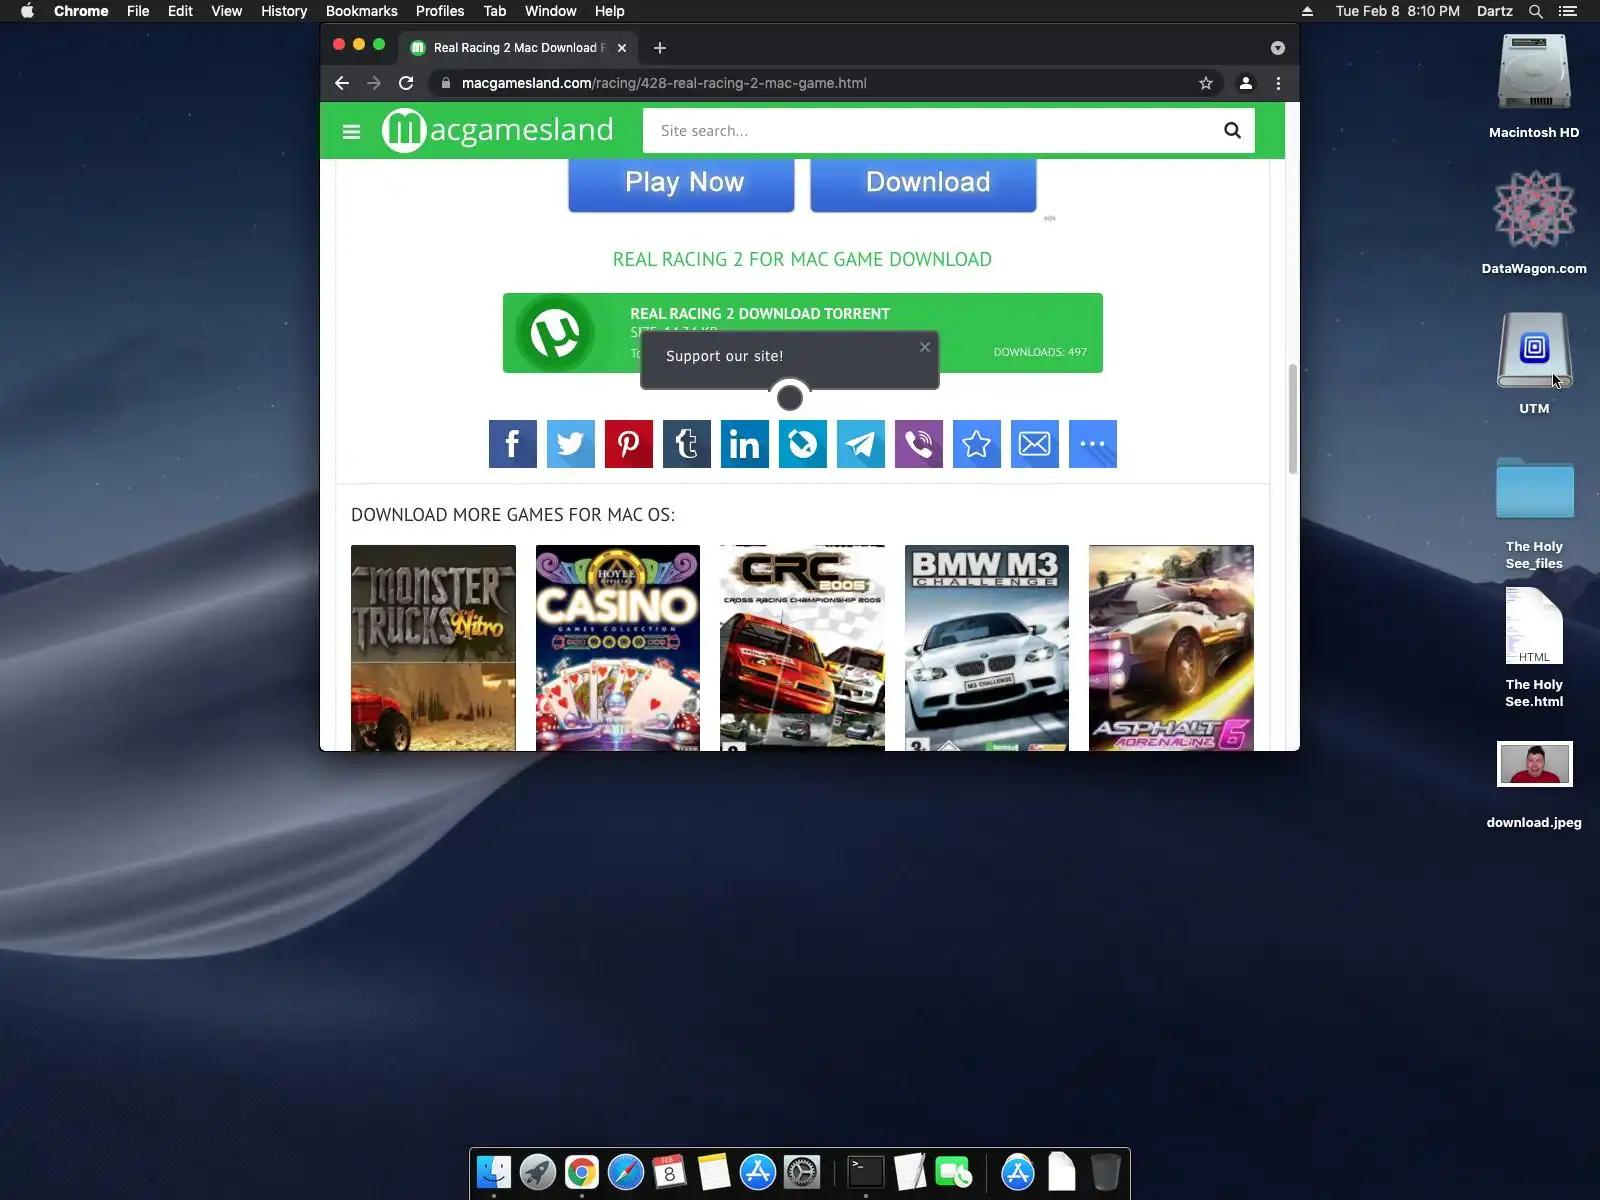Viewport: 1600px width, 1200px height.
Task: Click the star favorites share icon
Action: [977, 444]
